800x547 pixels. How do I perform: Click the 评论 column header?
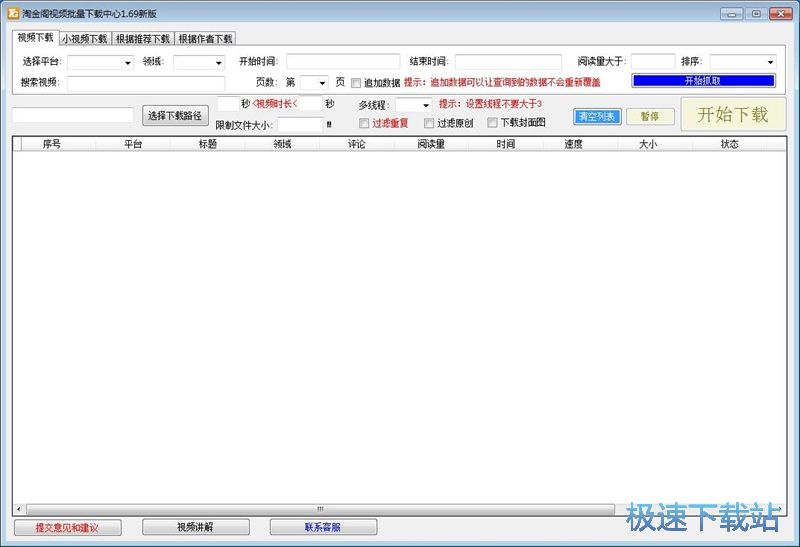tap(357, 144)
